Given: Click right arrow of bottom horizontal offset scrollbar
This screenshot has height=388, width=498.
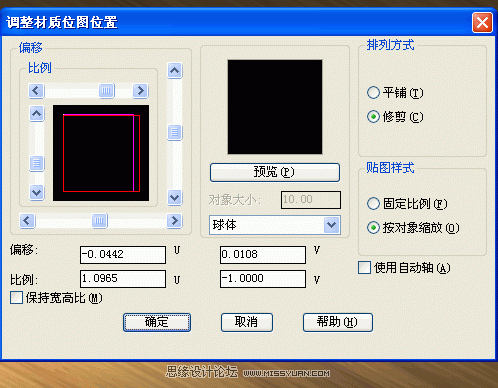Looking at the screenshot, I should point(174,221).
